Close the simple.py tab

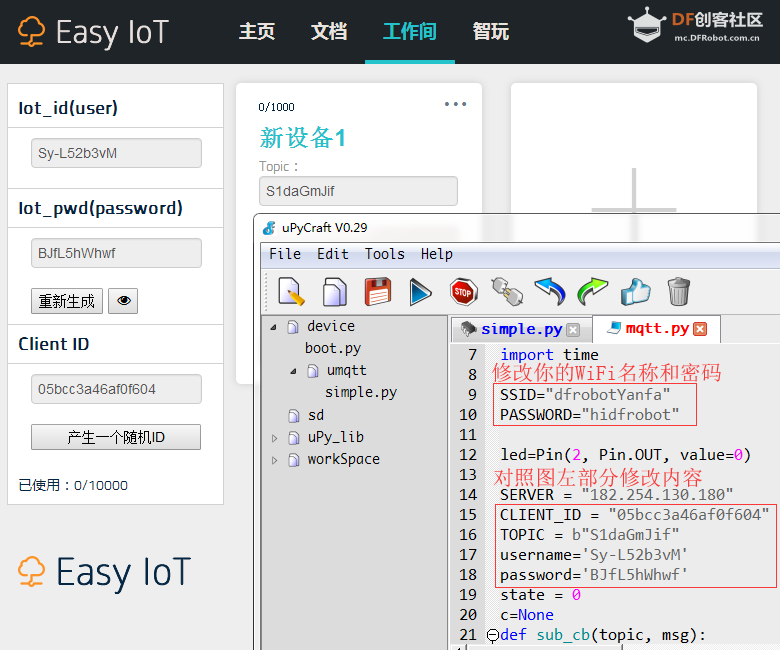pos(573,330)
